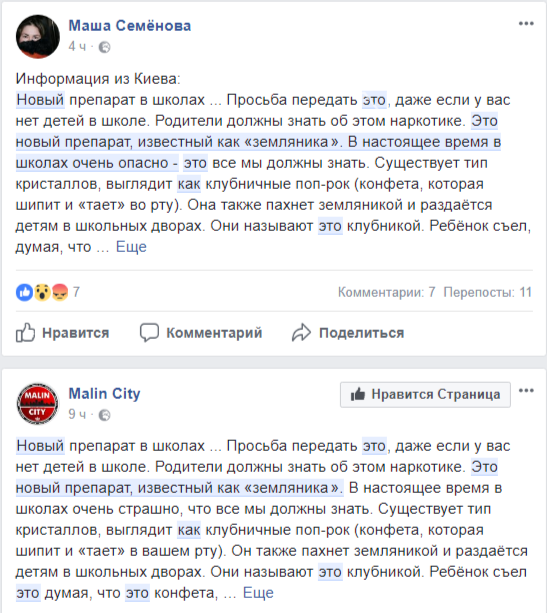Viewport: 547px width, 613px height.
Task: View Перепосты: 11 list
Action: (488, 292)
